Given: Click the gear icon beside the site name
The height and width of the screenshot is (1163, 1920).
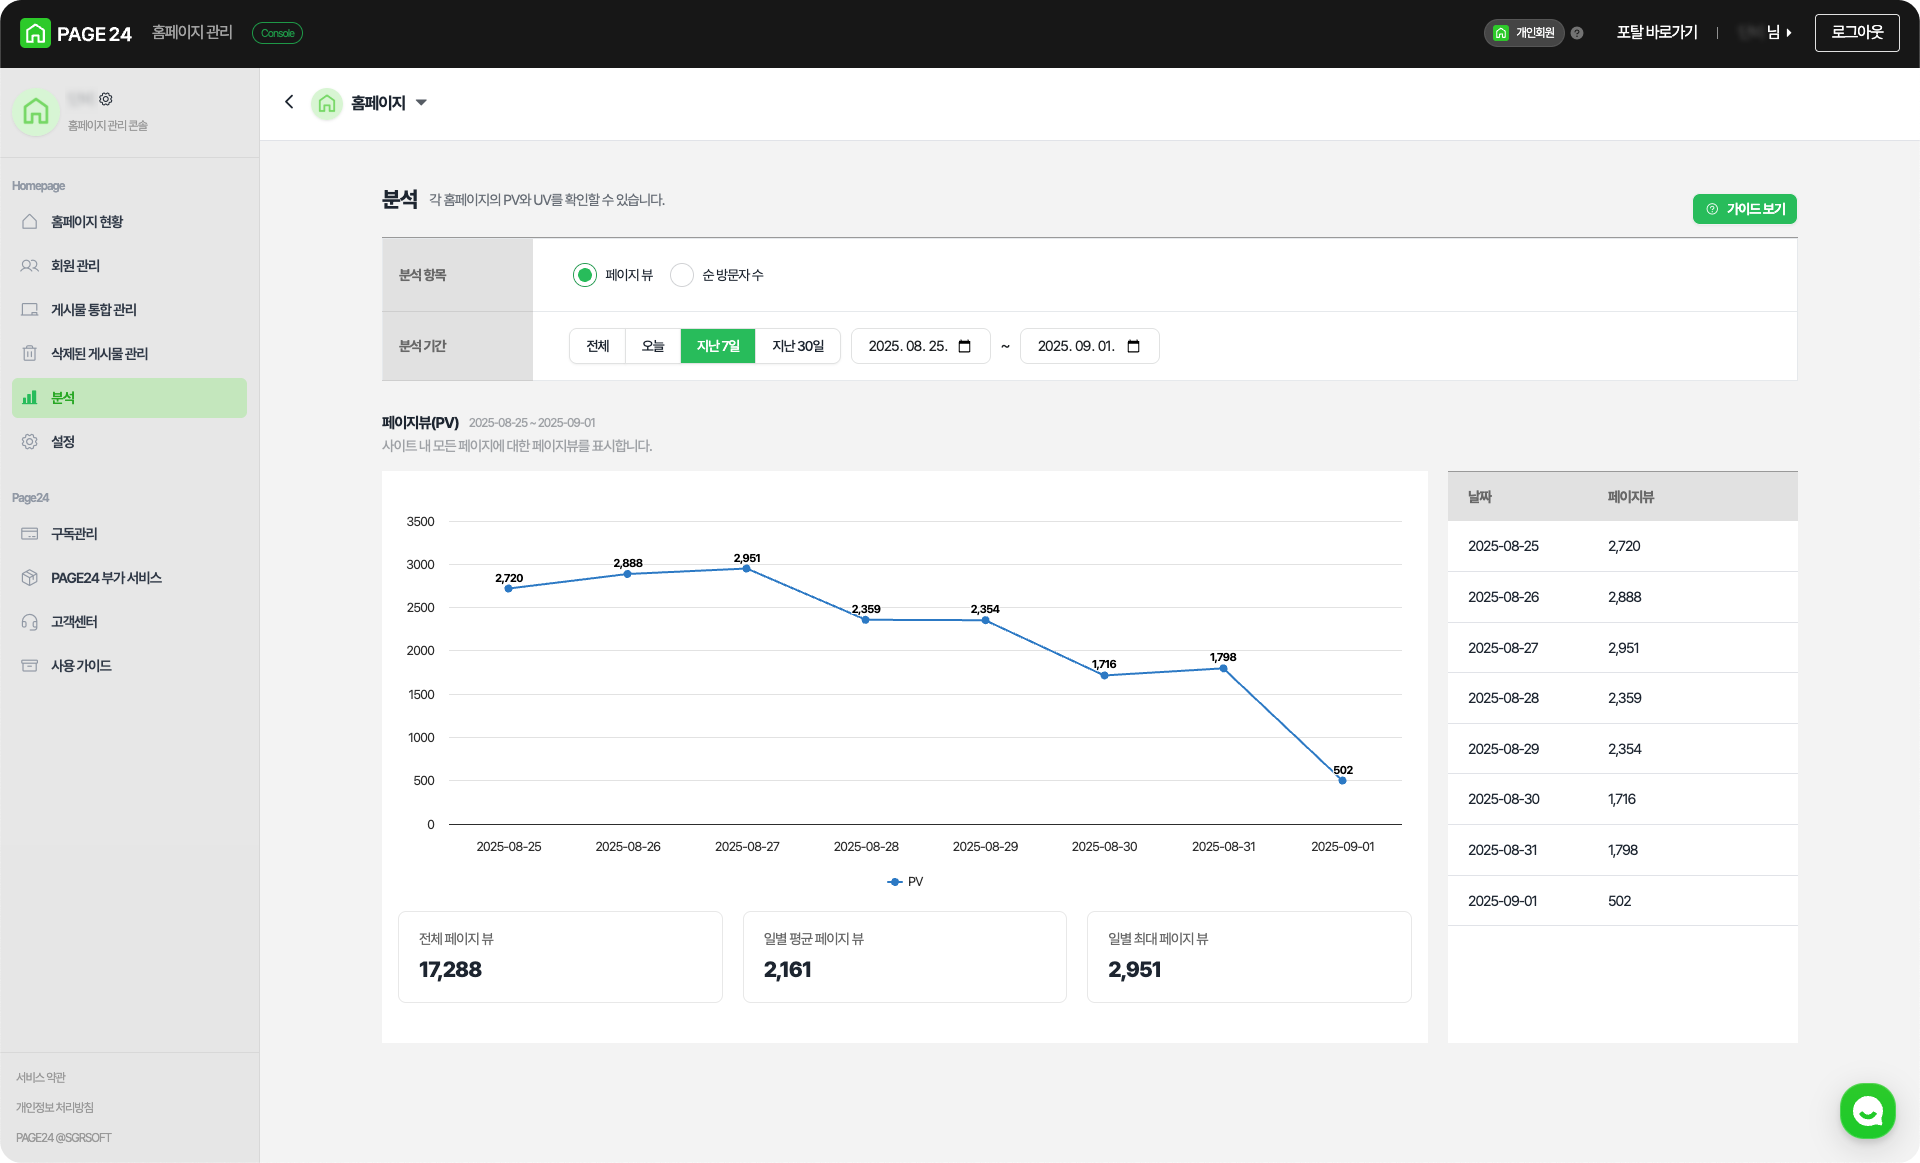Looking at the screenshot, I should (106, 99).
